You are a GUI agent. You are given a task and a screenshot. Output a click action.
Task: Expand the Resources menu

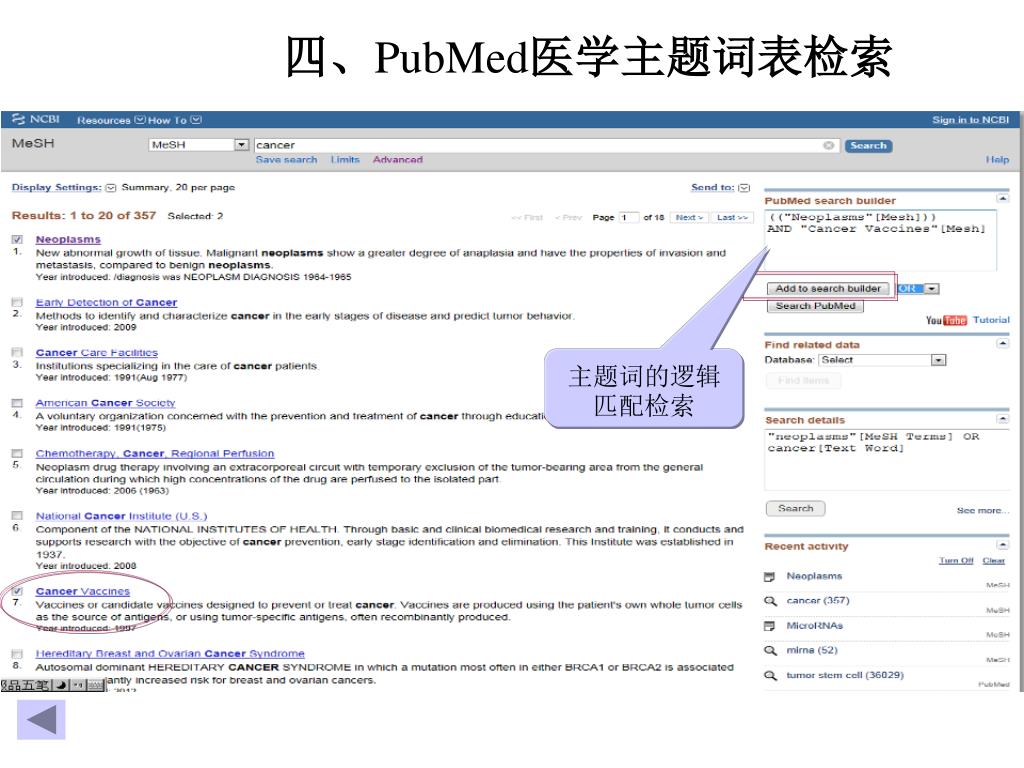(x=110, y=120)
